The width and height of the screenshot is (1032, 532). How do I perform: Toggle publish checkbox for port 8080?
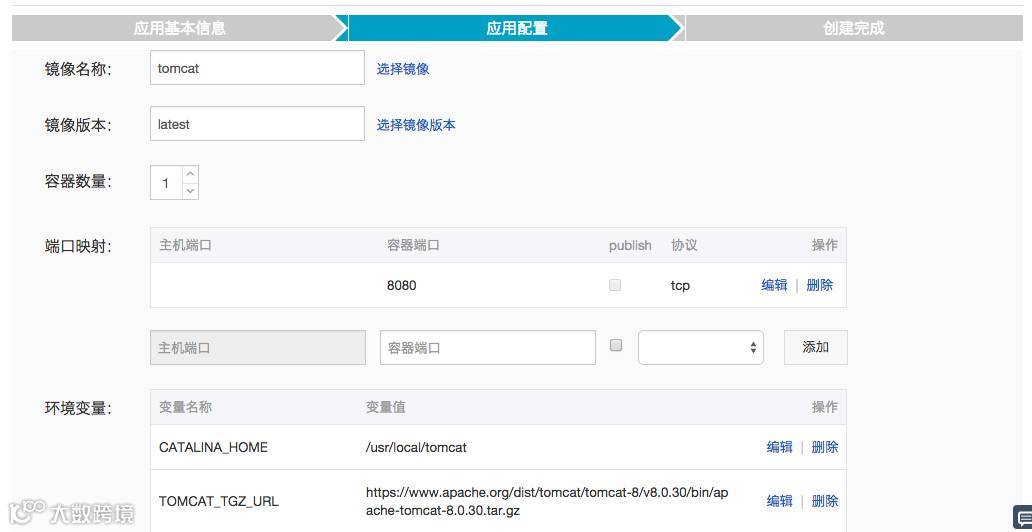coord(615,285)
